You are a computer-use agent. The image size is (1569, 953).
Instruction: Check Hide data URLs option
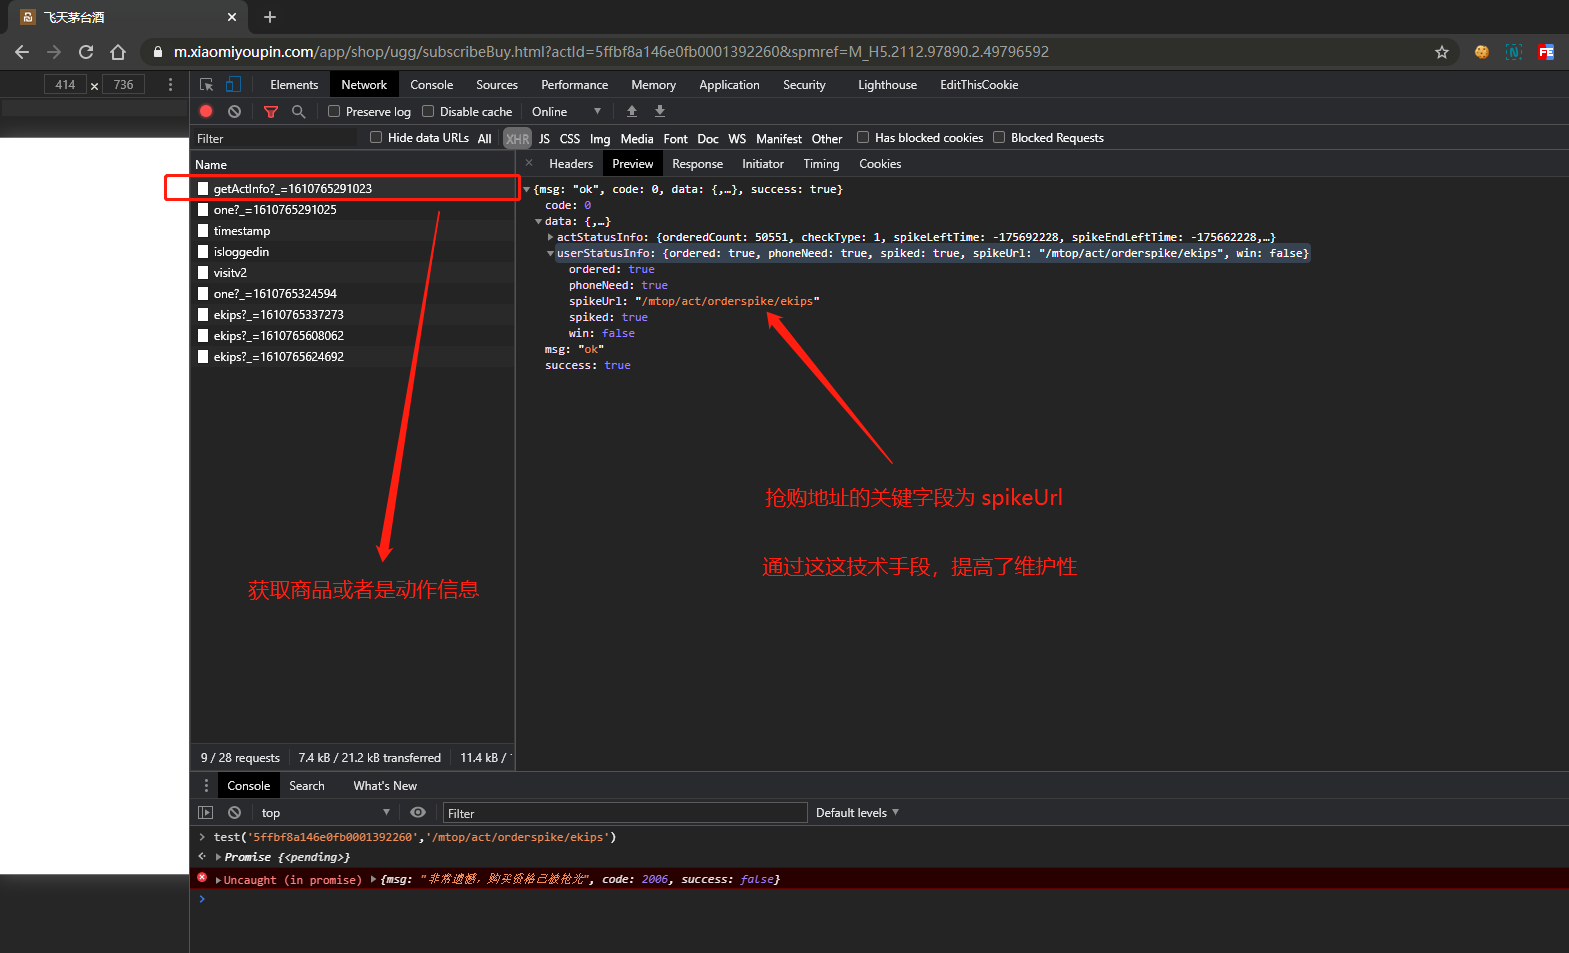pyautogui.click(x=376, y=138)
